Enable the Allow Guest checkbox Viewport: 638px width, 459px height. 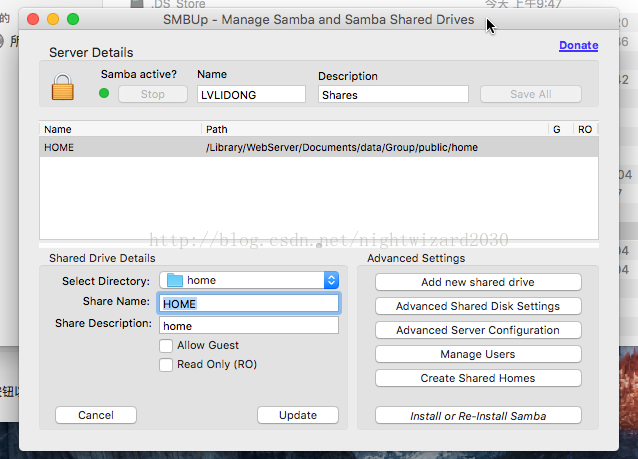[166, 345]
